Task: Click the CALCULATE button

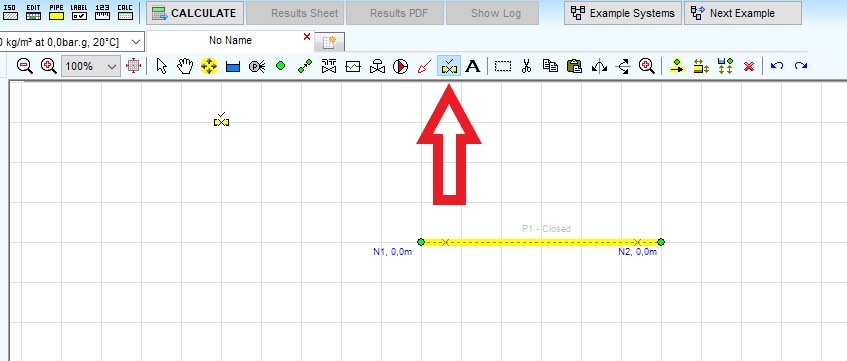Action: (194, 13)
